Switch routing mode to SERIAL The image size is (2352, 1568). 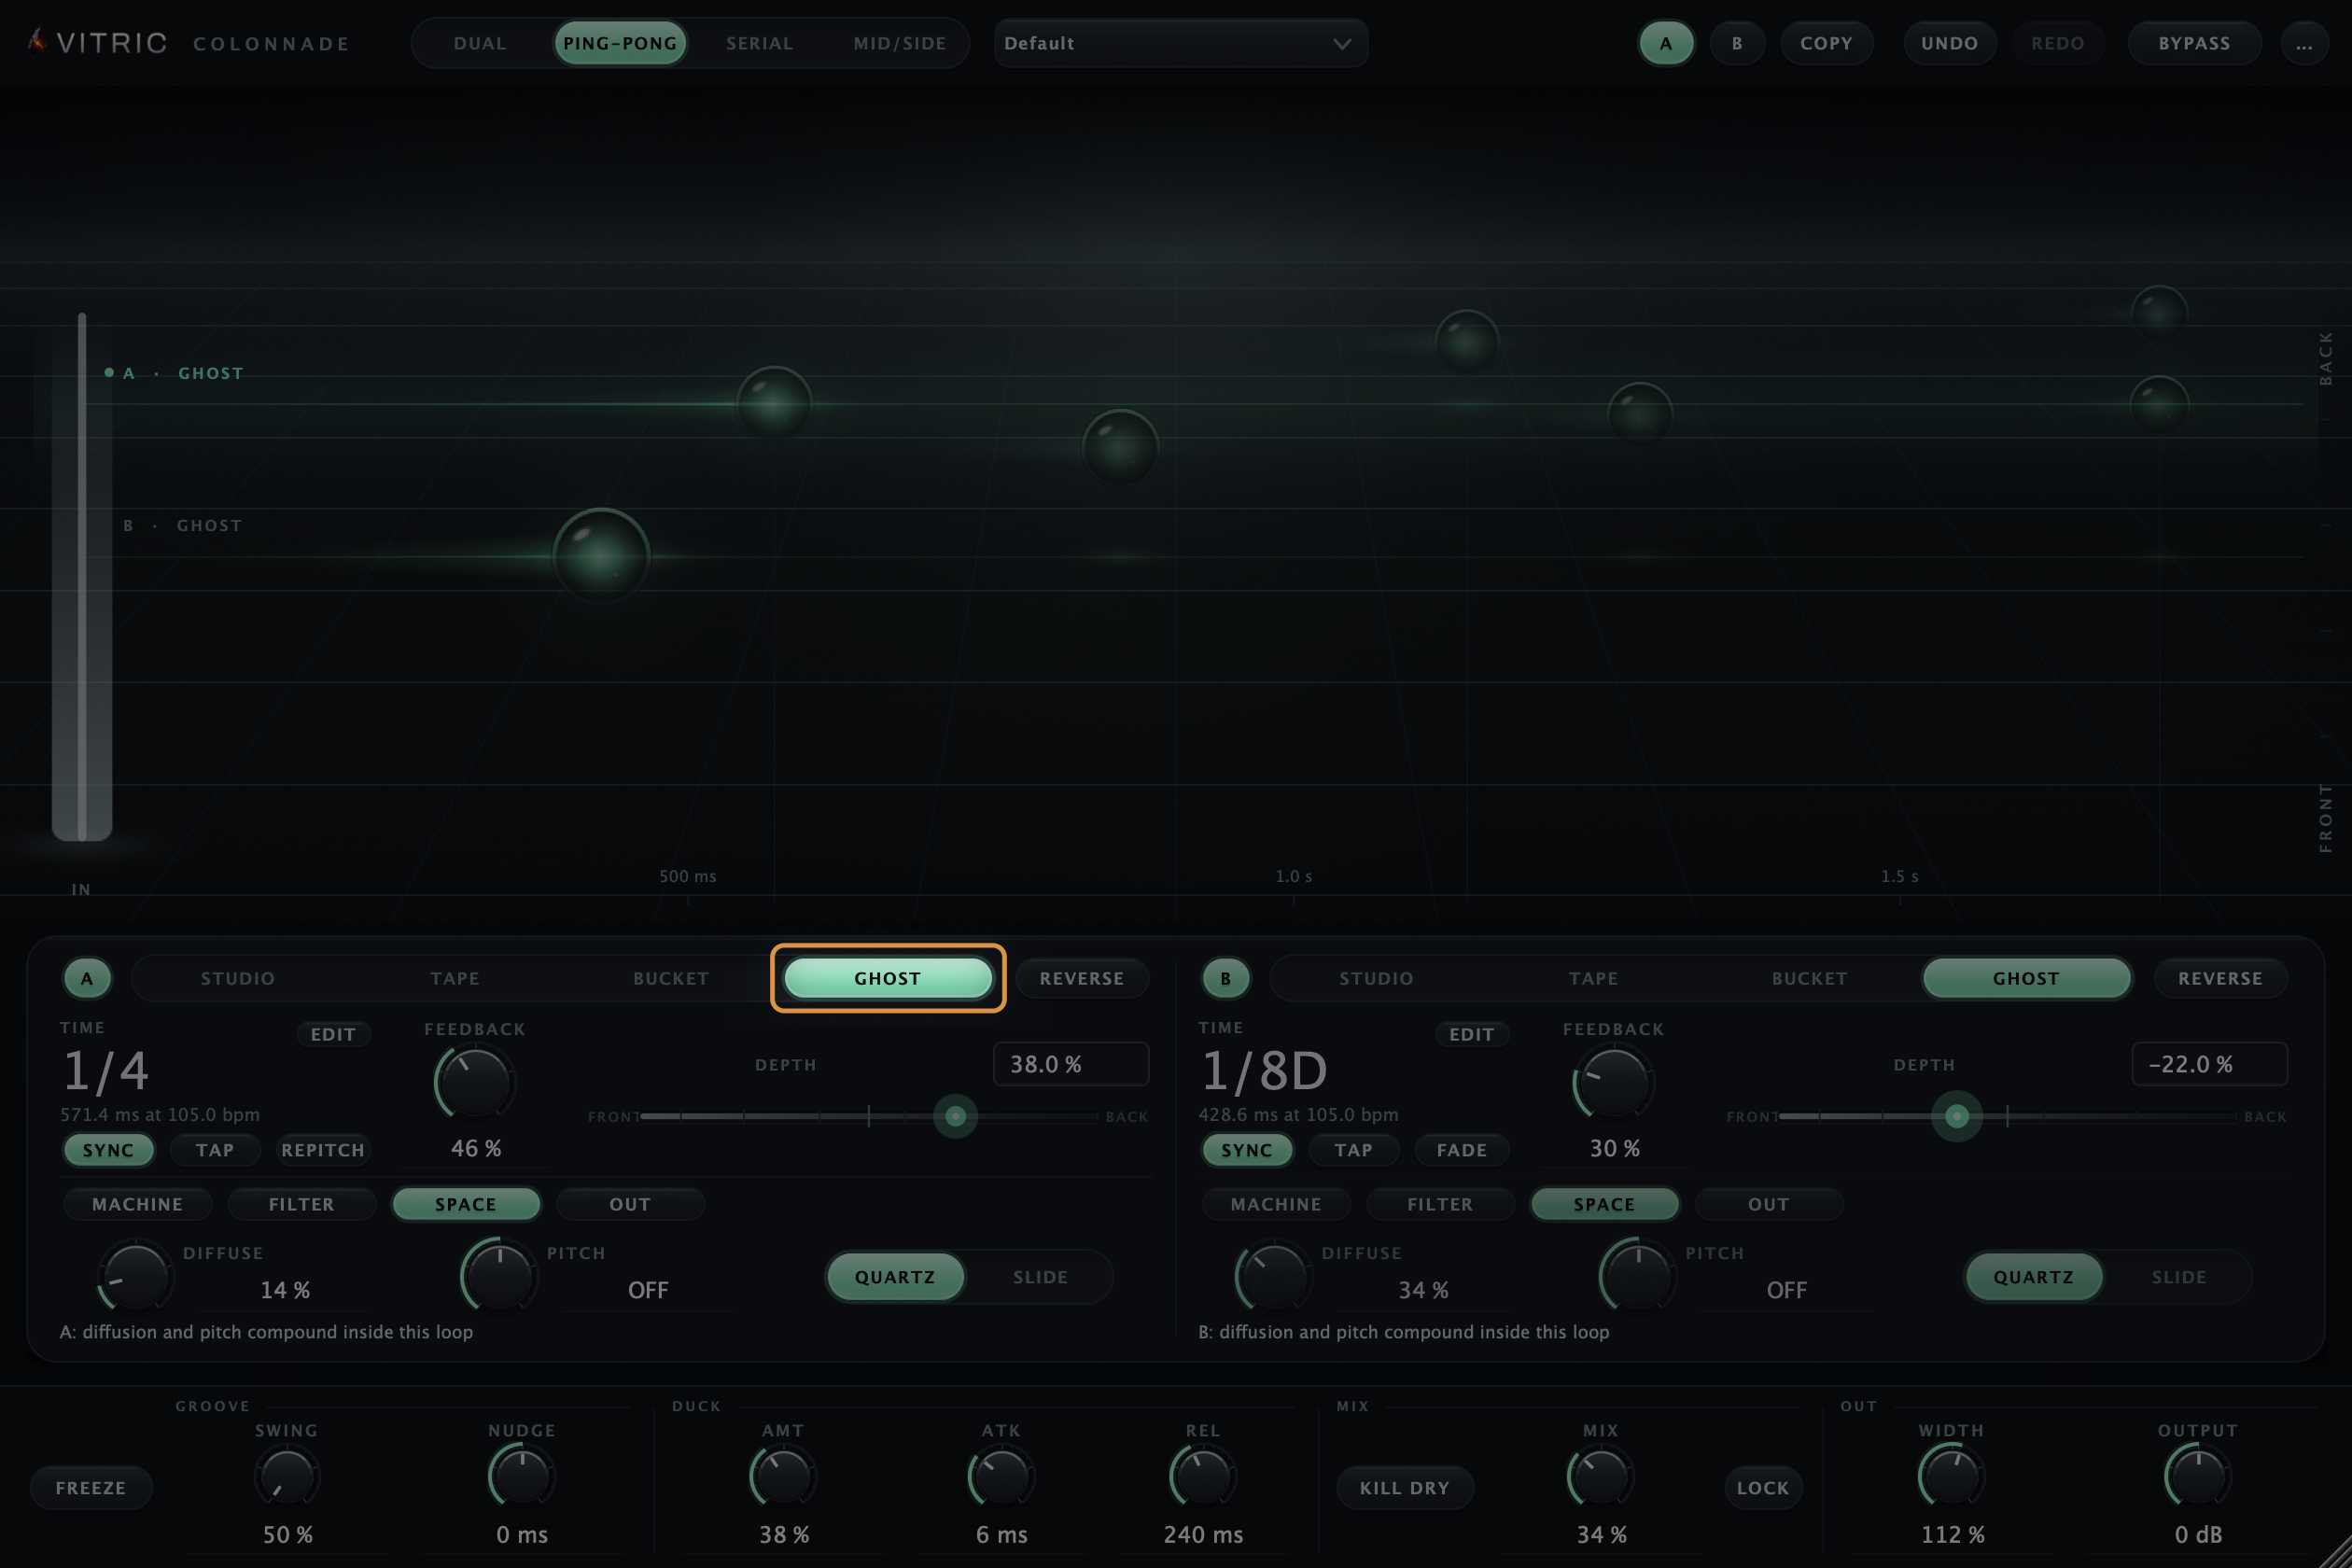759,44
